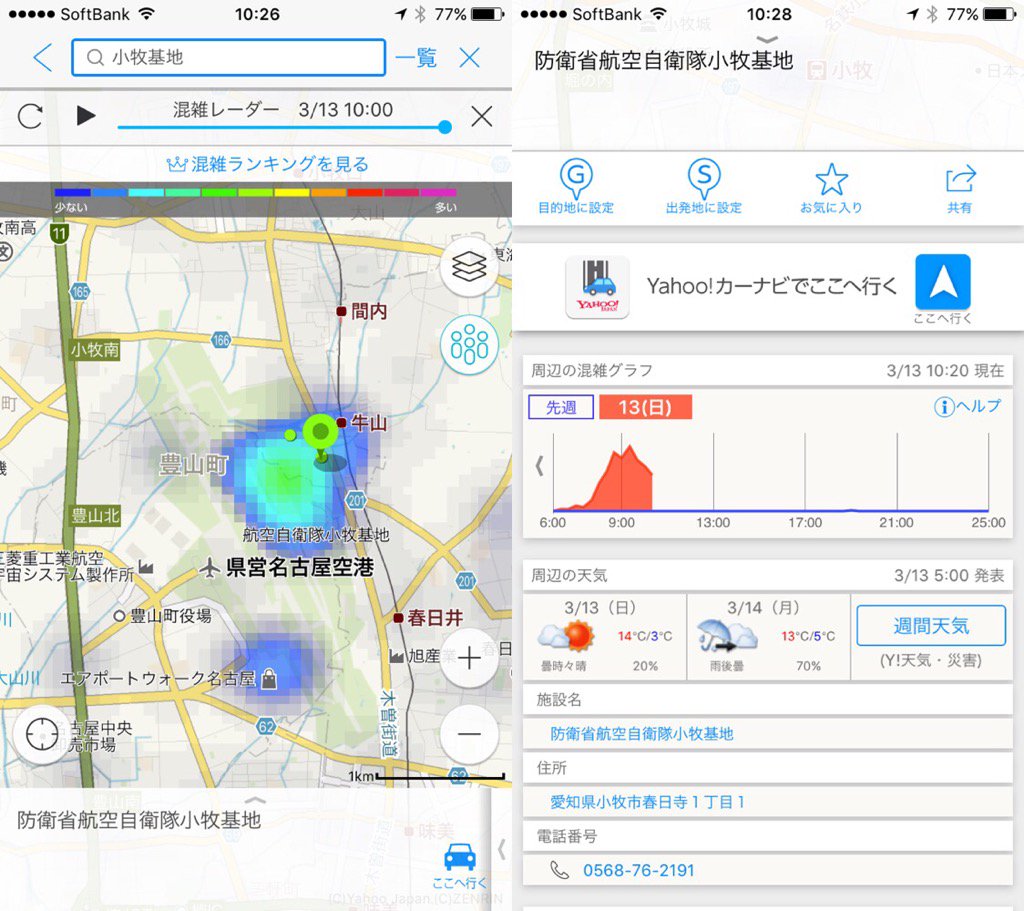Image resolution: width=1024 pixels, height=911 pixels.
Task: Tap the 三菱重工業 factory icon
Action: (x=146, y=568)
